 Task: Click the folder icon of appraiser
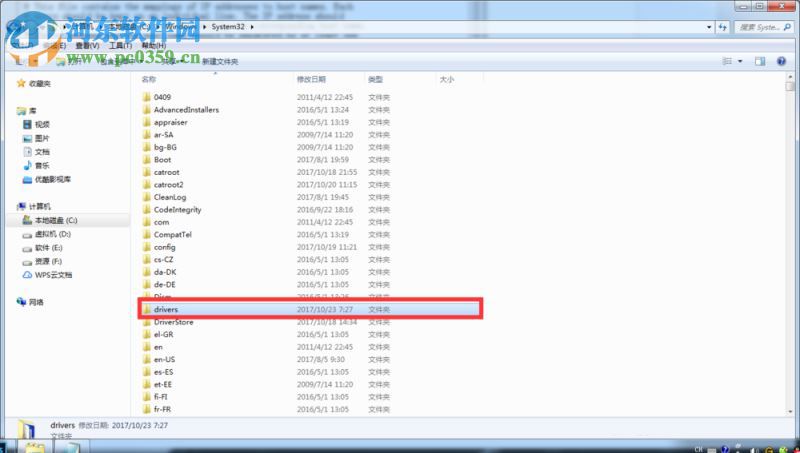coord(147,122)
